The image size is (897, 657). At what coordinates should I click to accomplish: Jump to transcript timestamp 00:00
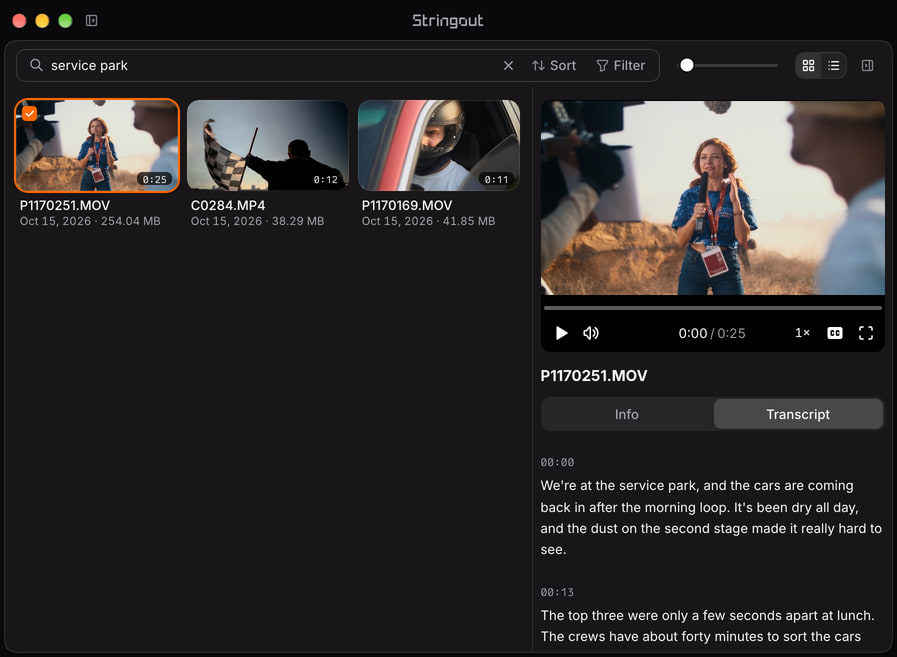[x=557, y=462]
